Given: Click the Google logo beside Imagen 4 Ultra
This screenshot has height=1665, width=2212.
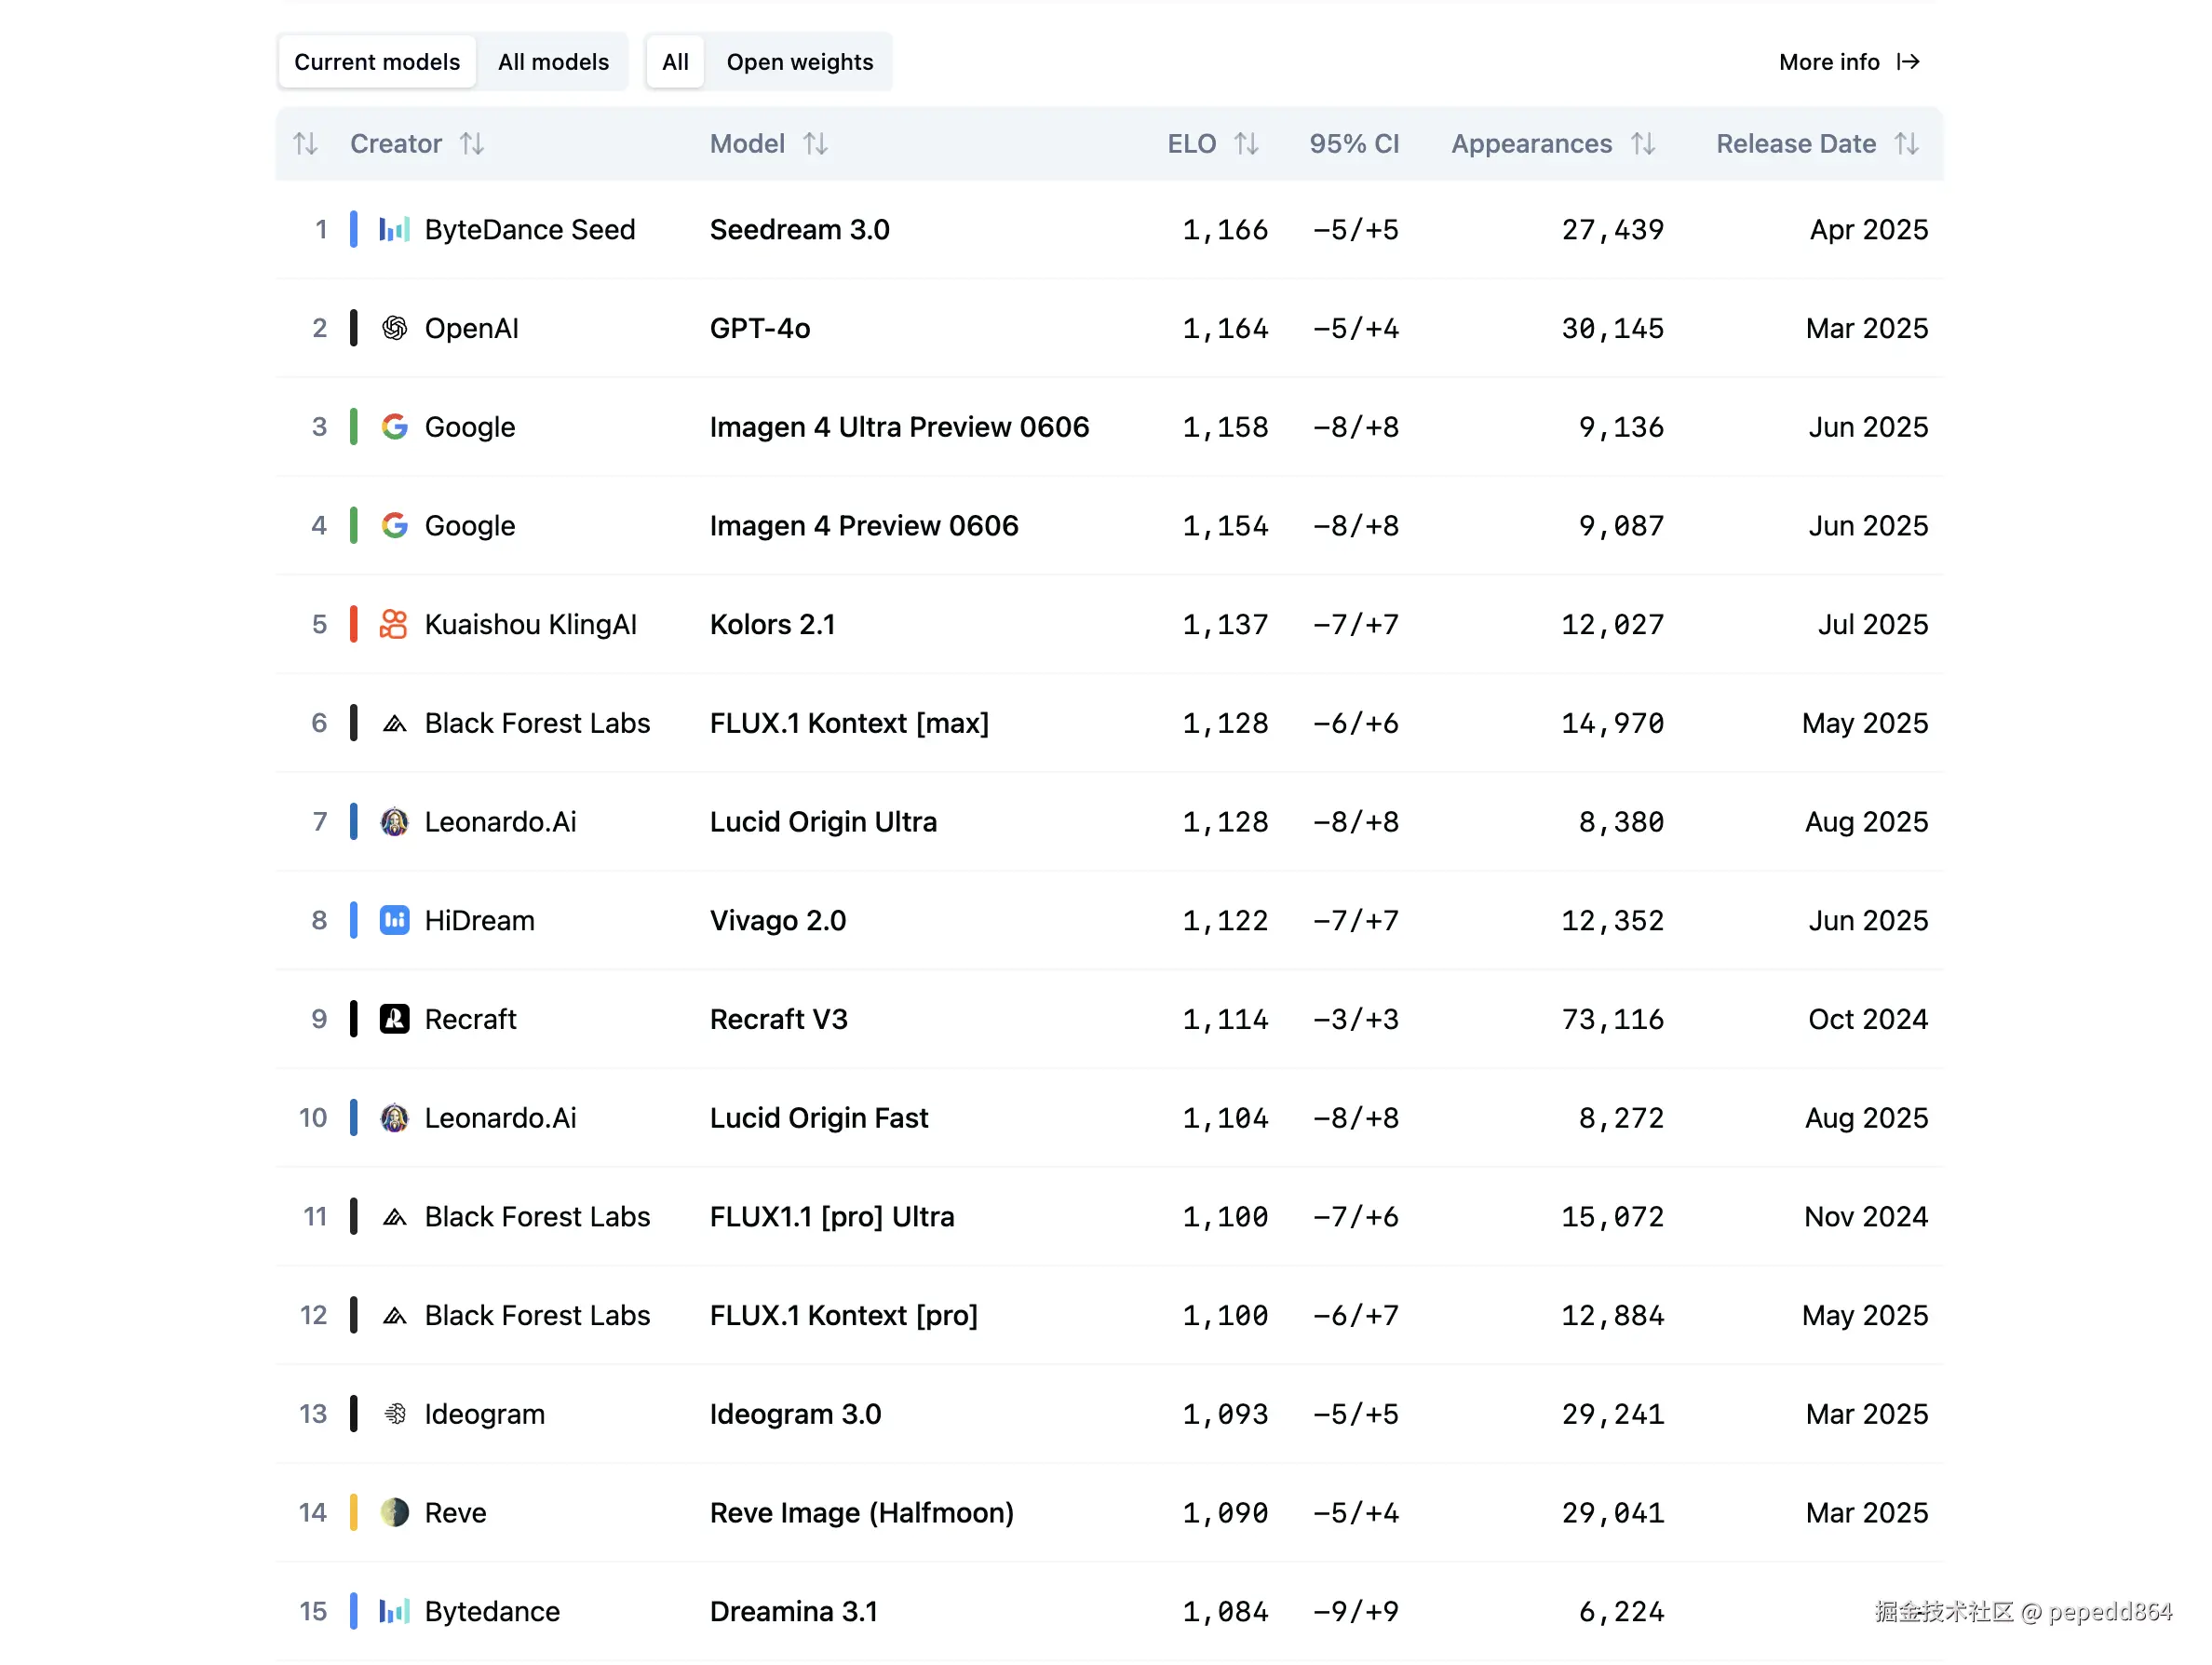Looking at the screenshot, I should click(x=394, y=427).
